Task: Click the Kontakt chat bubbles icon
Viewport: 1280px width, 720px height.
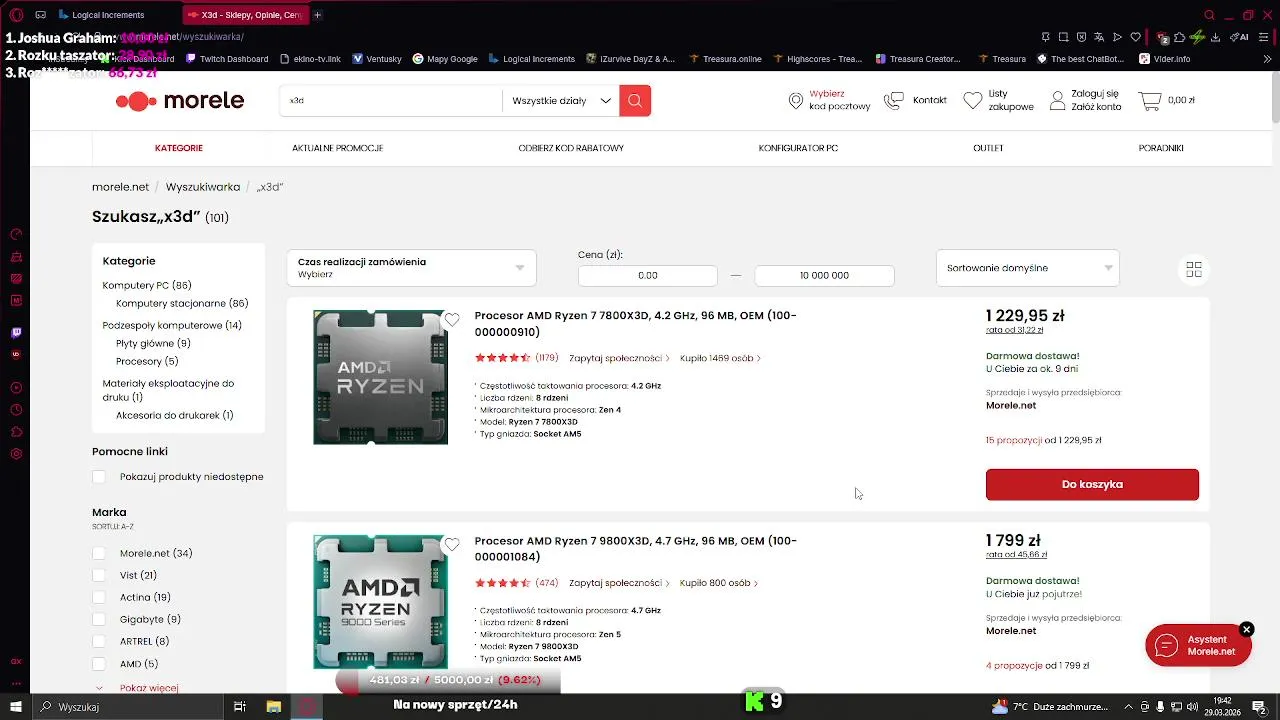Action: tap(894, 101)
